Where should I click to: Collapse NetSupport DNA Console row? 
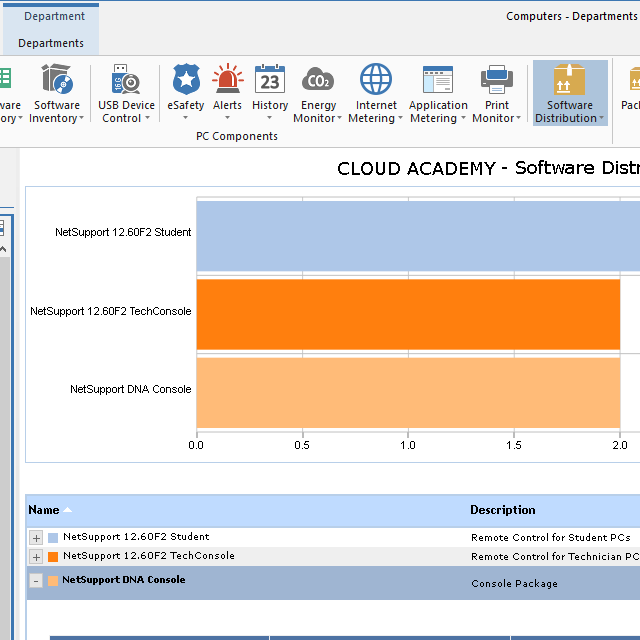click(x=36, y=581)
